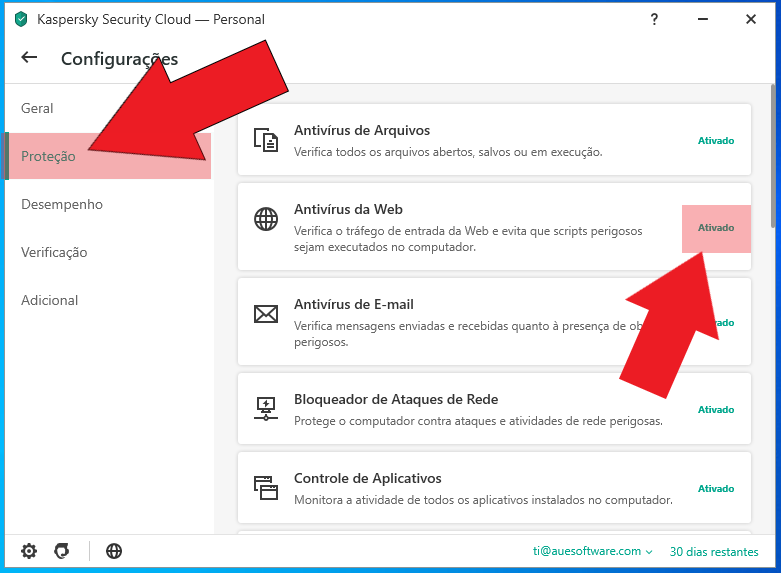This screenshot has width=781, height=573.
Task: Click the back arrow next to Configurações
Action: [29, 58]
